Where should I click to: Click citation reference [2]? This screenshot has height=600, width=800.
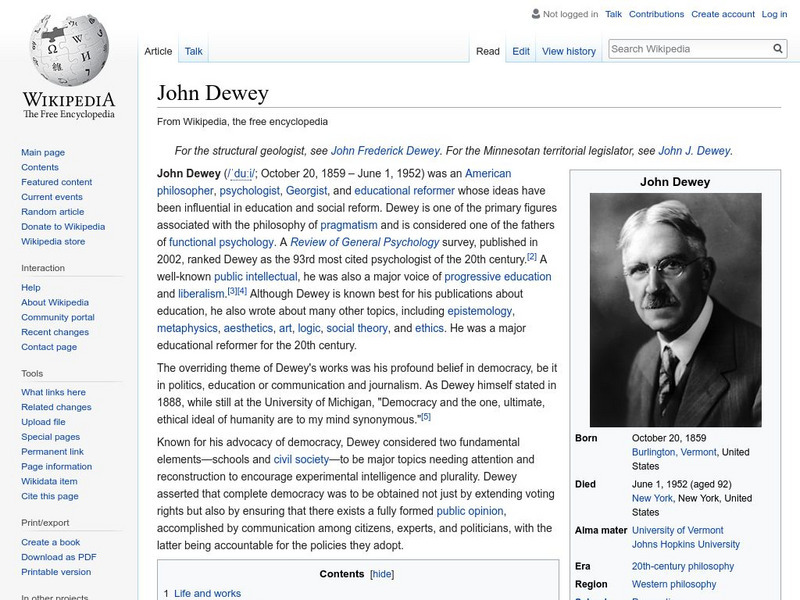532,257
